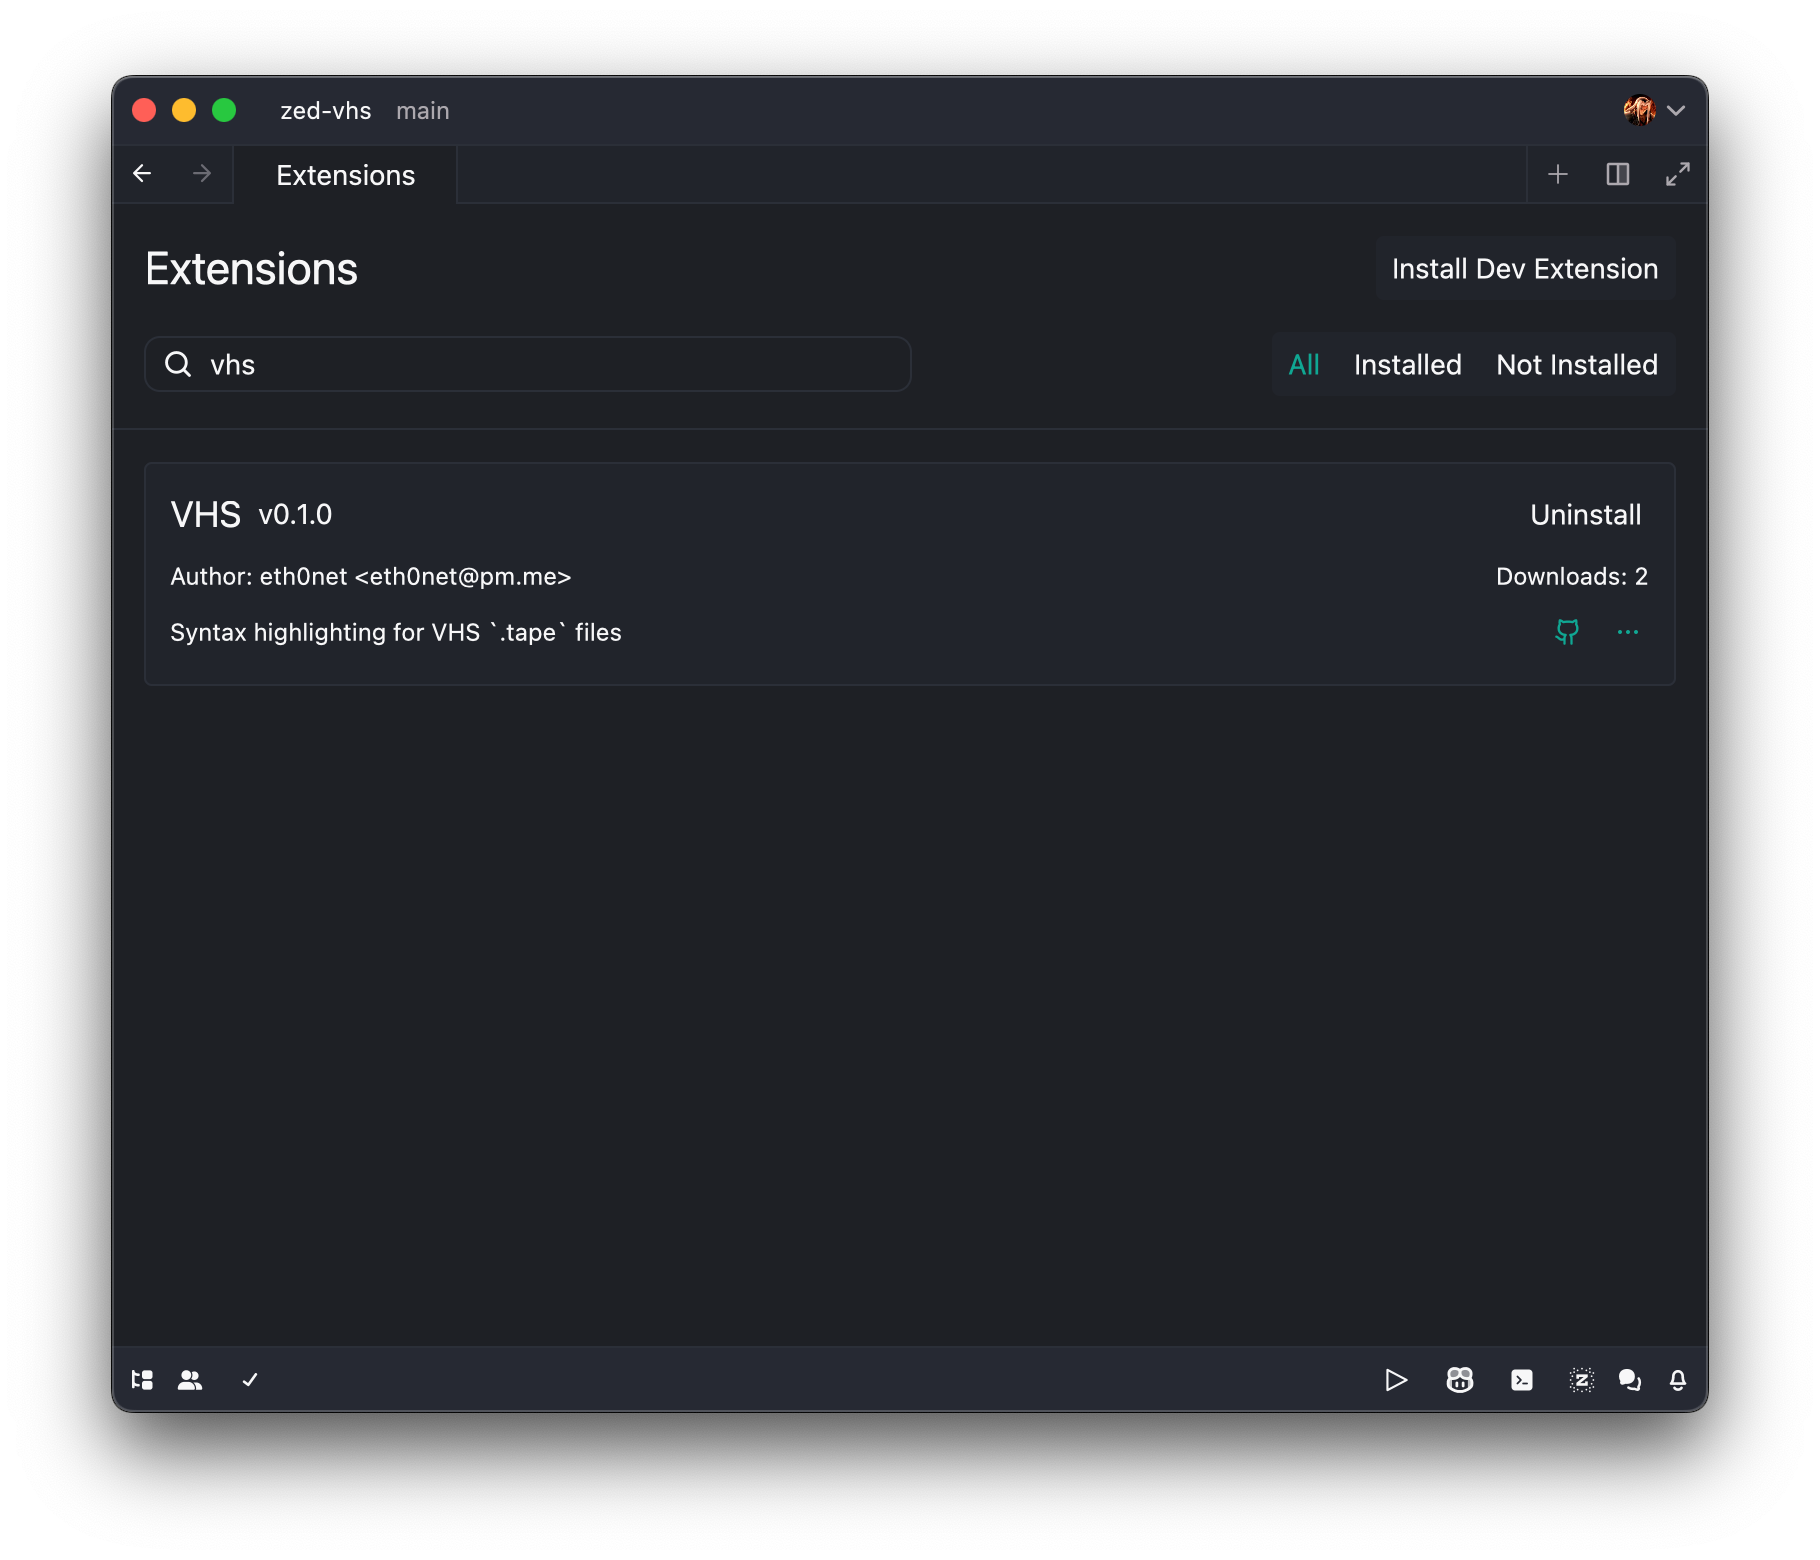
Task: Switch filter to Not Installed
Action: pyautogui.click(x=1577, y=365)
